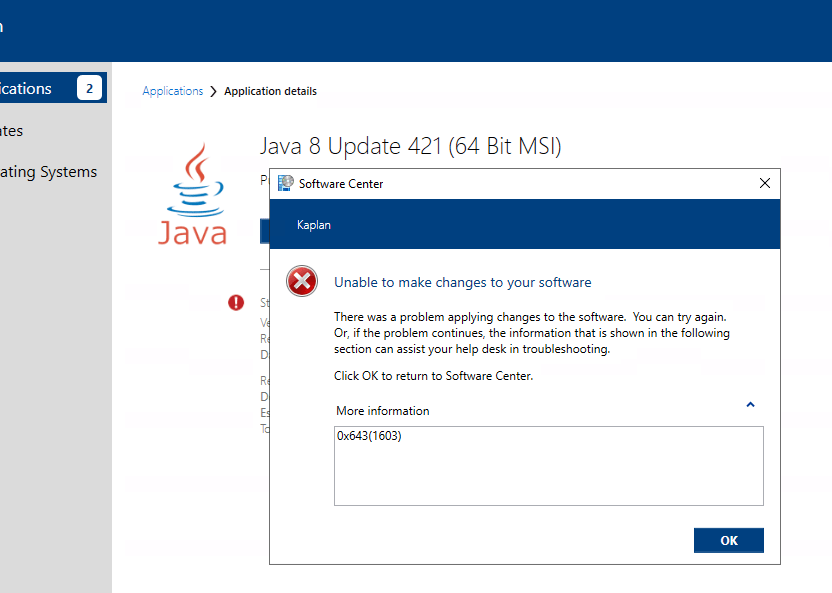Click the red exclamation status icon
The image size is (832, 593).
[x=236, y=302]
